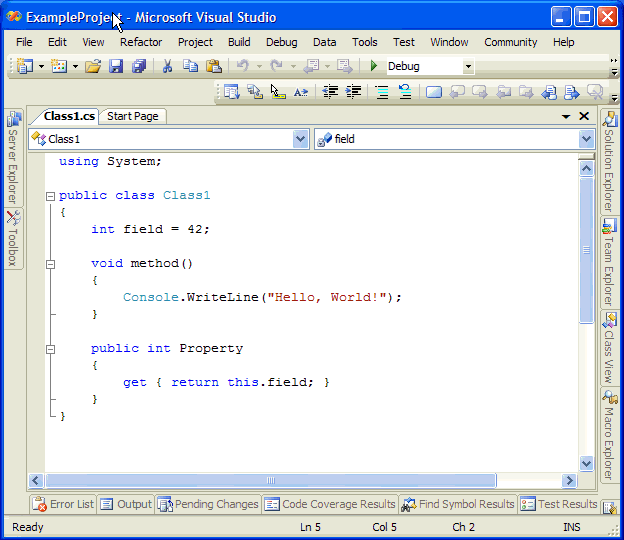Click the Save All icon
This screenshot has height=540, width=624.
[x=139, y=66]
